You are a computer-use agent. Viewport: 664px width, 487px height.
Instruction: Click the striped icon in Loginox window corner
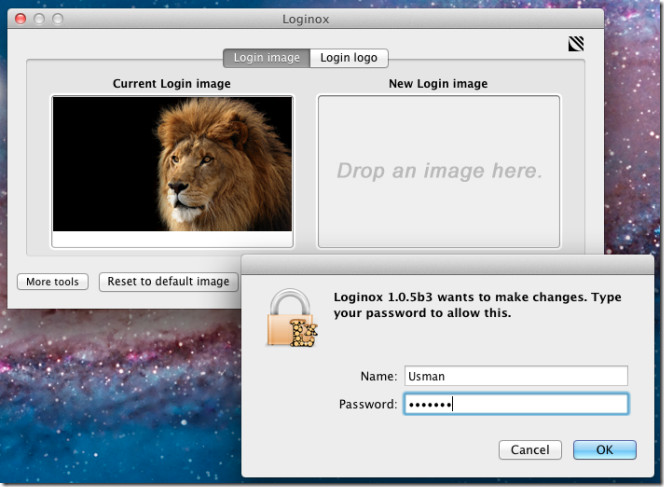(576, 44)
